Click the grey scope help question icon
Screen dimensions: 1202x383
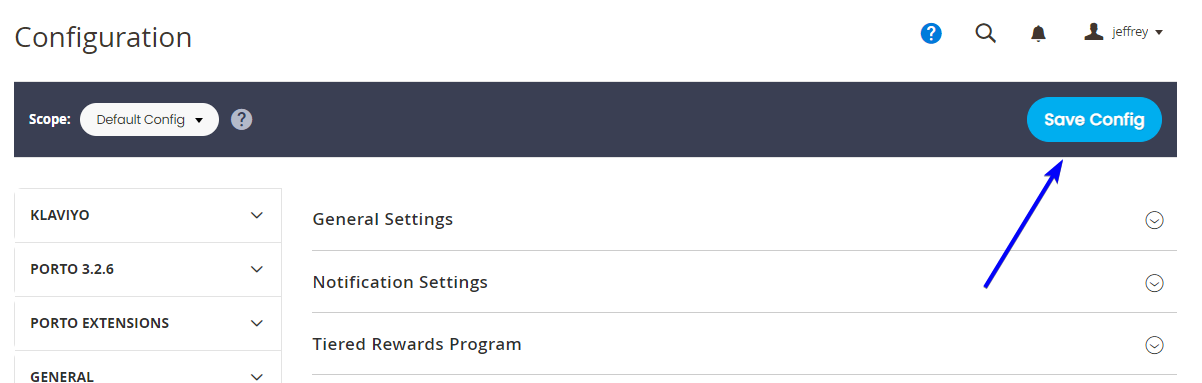tap(241, 119)
